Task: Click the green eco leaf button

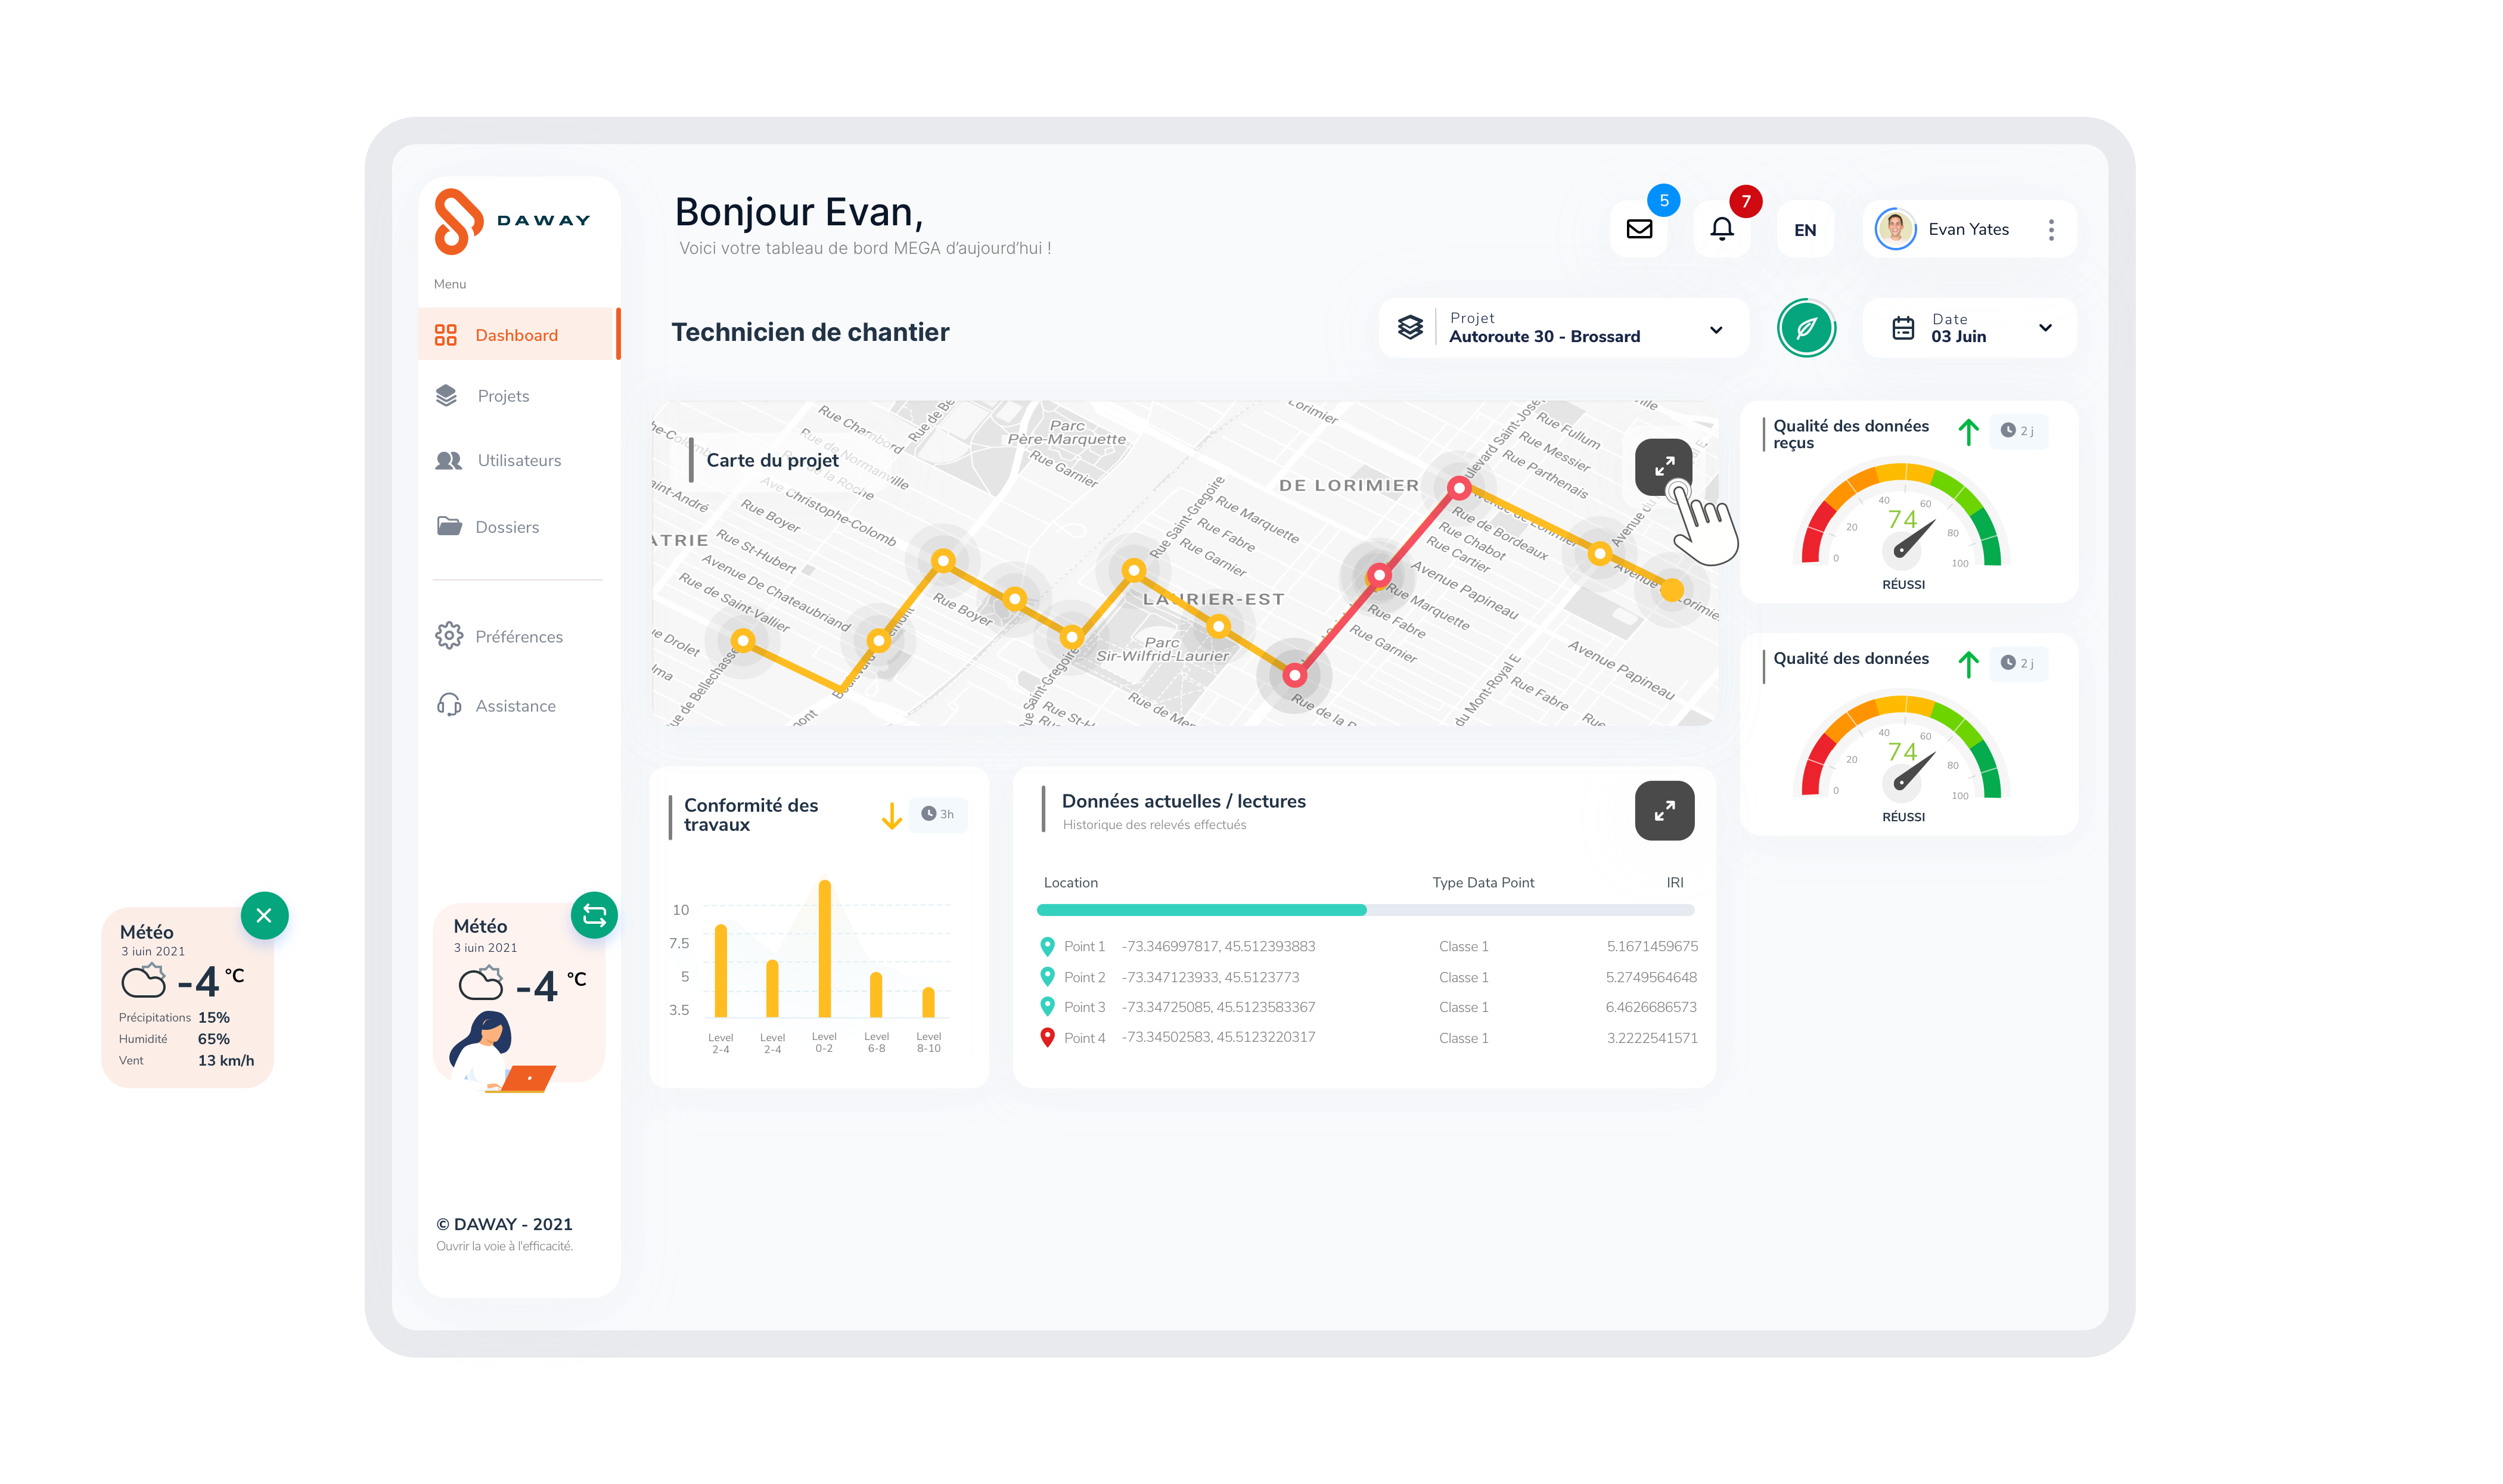Action: click(1806, 327)
